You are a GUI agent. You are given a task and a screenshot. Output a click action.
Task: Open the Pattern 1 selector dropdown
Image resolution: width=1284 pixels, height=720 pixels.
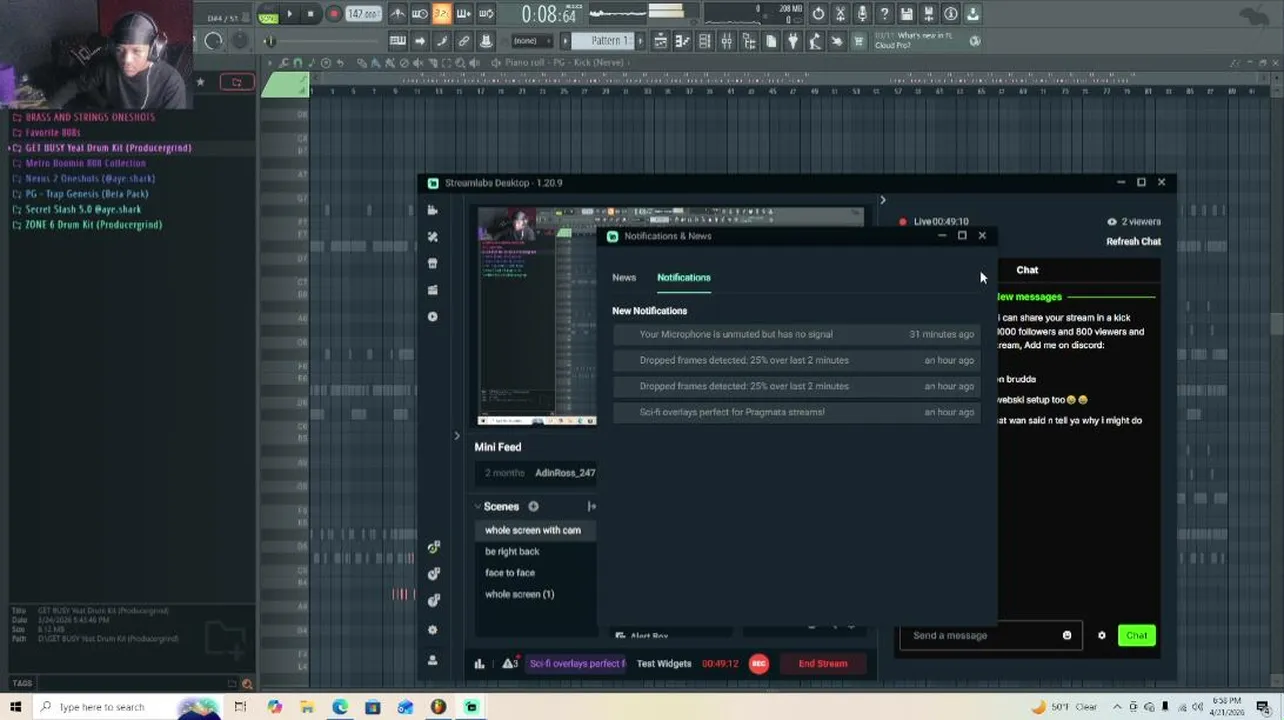pos(609,41)
